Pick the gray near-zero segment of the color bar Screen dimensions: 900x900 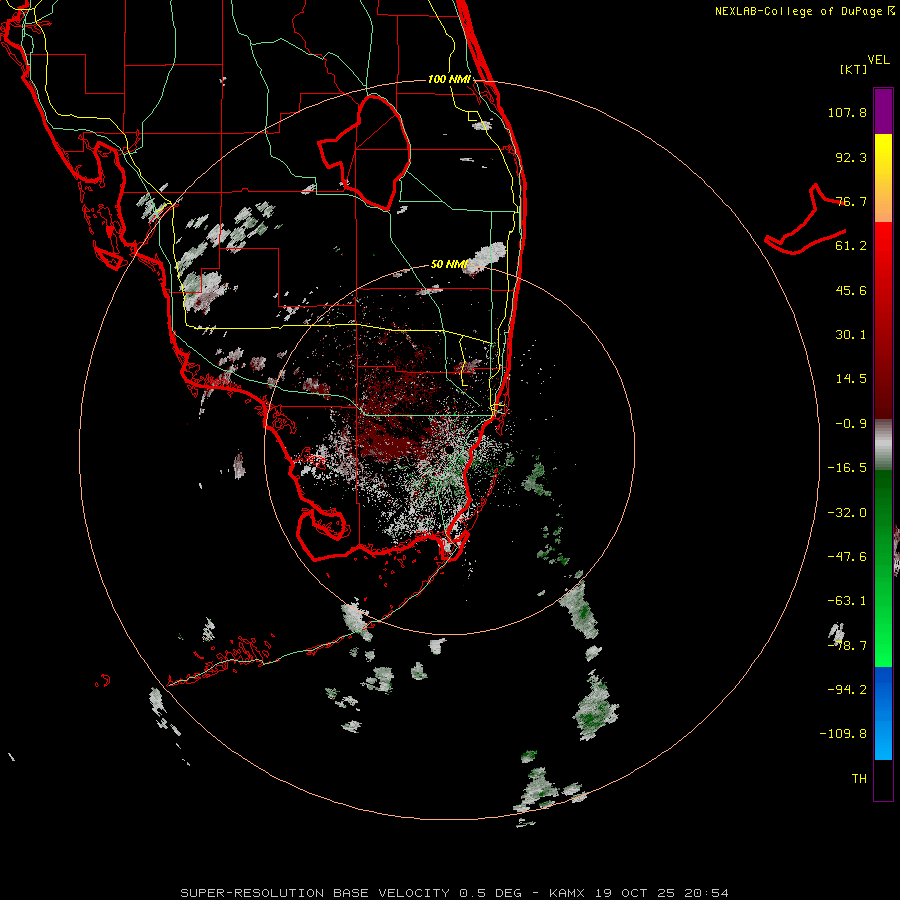pyautogui.click(x=883, y=443)
